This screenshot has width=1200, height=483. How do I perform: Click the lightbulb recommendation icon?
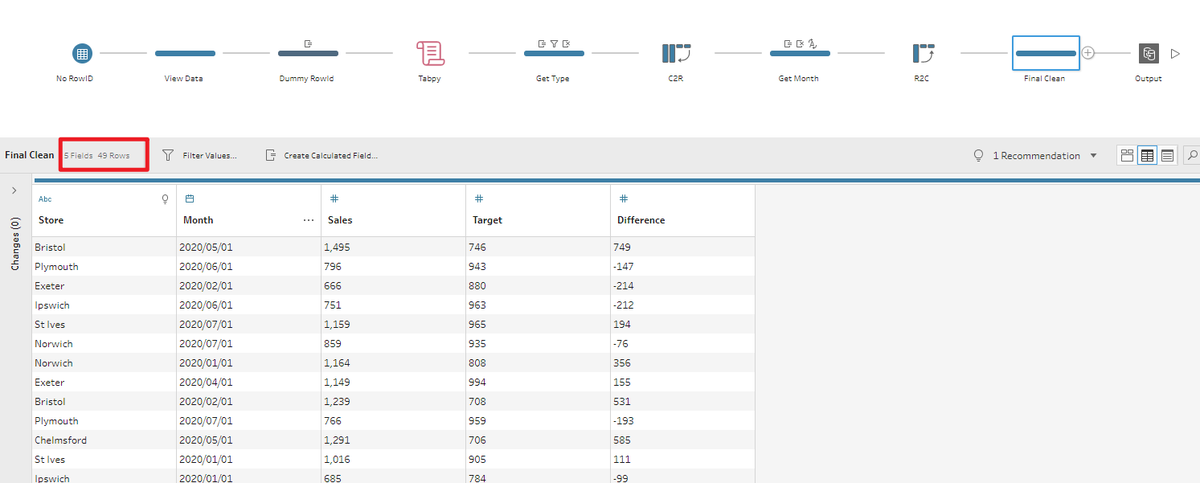click(979, 155)
